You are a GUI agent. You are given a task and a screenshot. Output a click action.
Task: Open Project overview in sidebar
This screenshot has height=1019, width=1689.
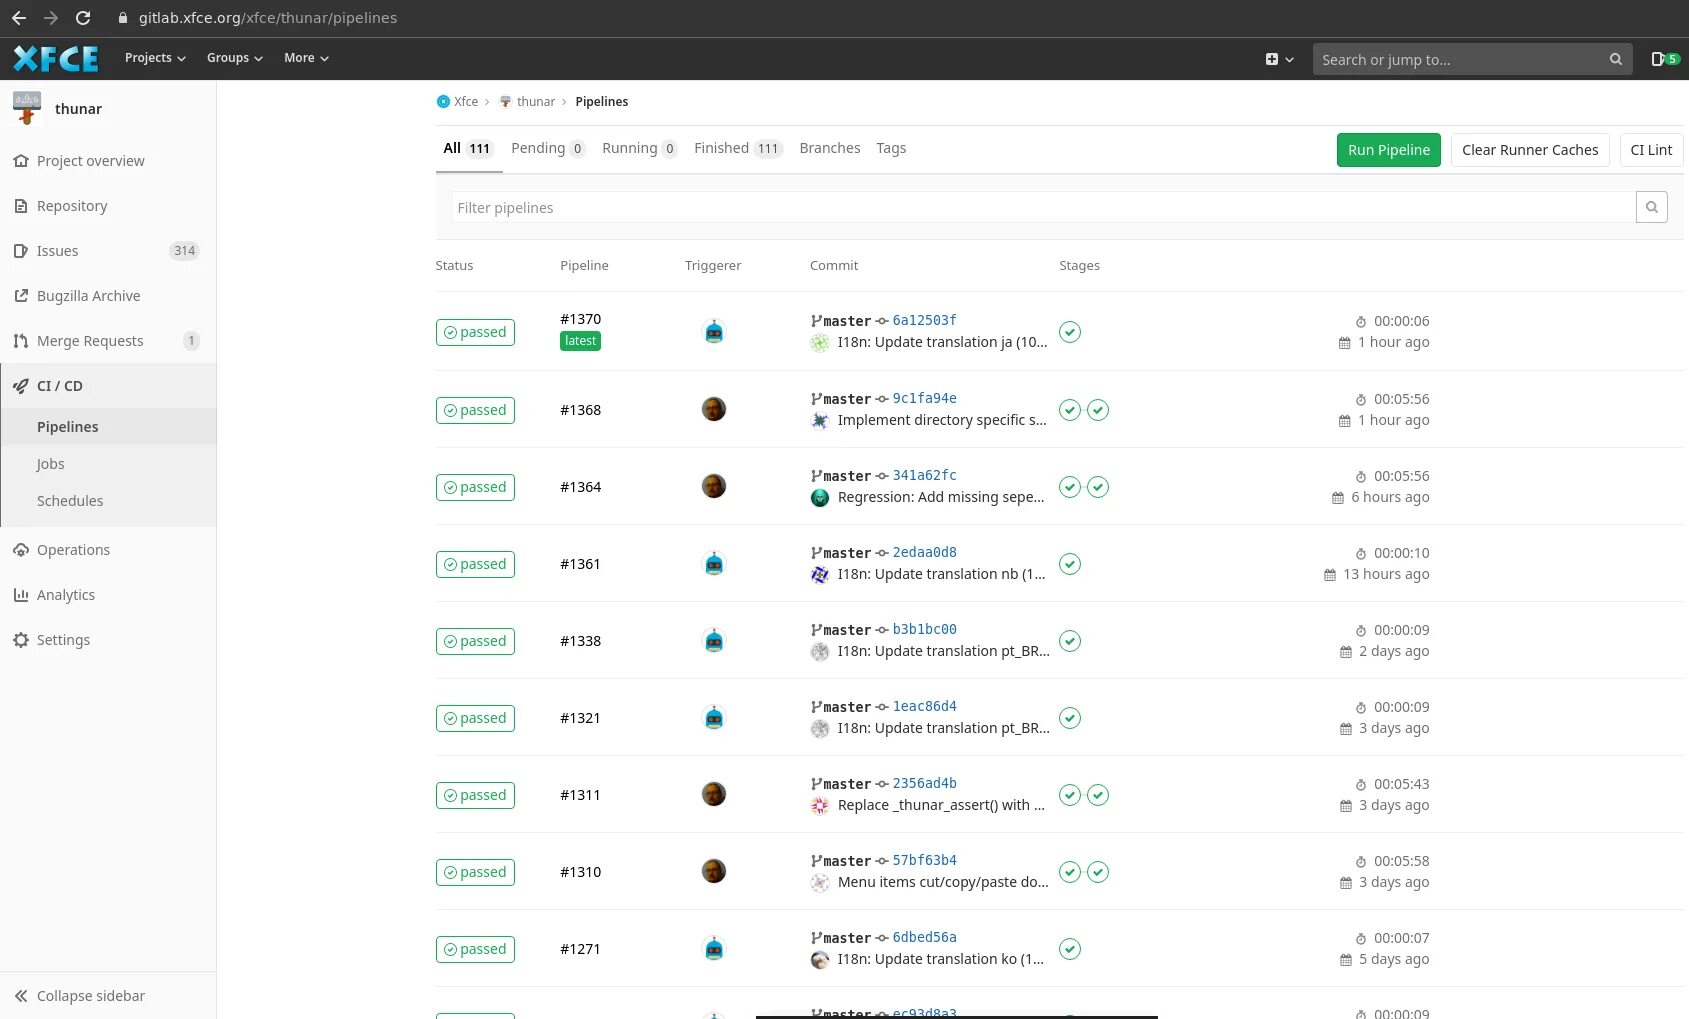click(91, 161)
